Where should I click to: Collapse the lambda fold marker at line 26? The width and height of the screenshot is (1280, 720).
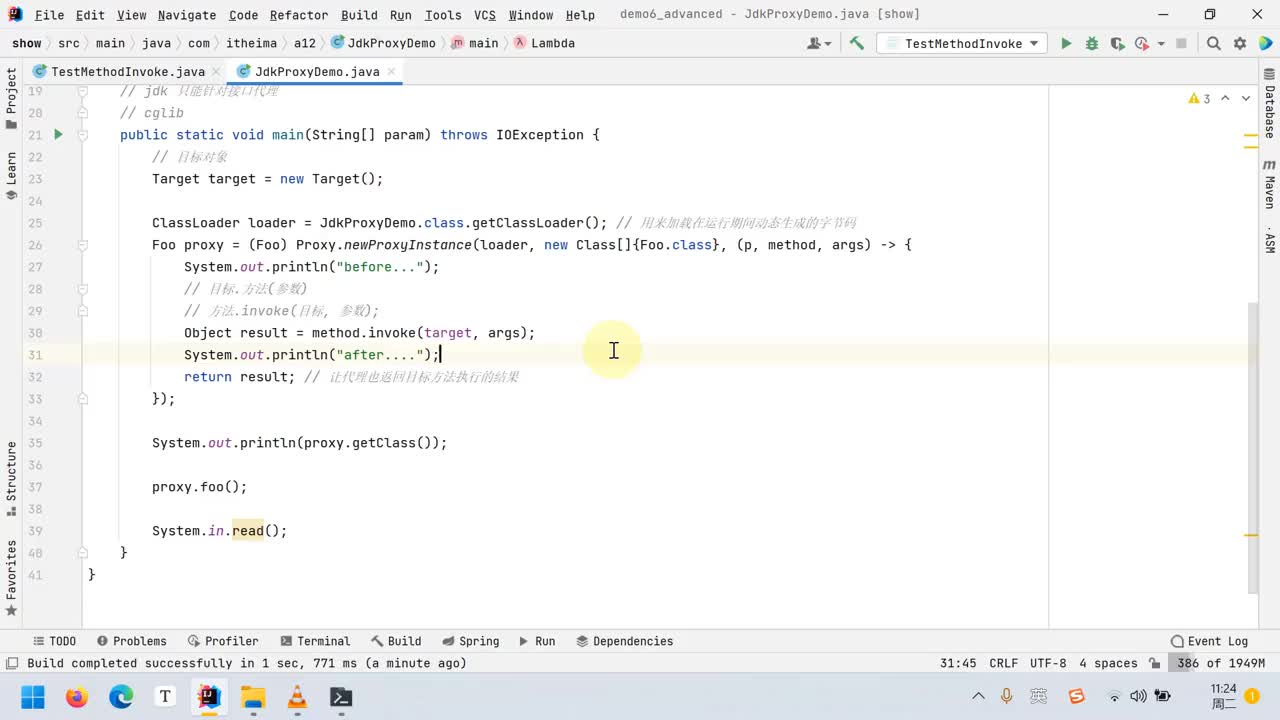point(83,245)
